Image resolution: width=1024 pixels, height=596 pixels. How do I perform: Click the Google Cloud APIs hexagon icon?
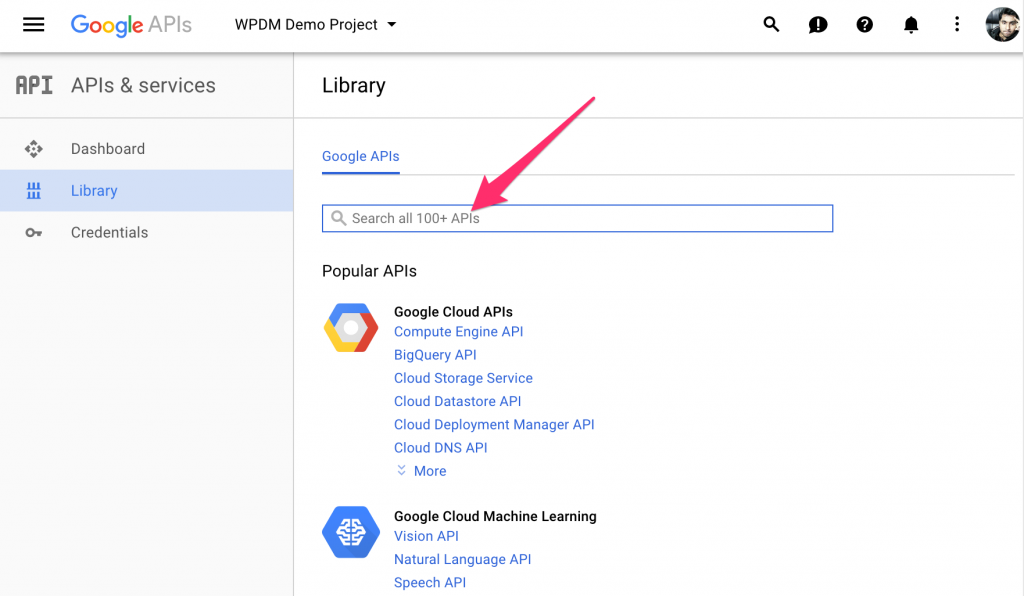350,327
